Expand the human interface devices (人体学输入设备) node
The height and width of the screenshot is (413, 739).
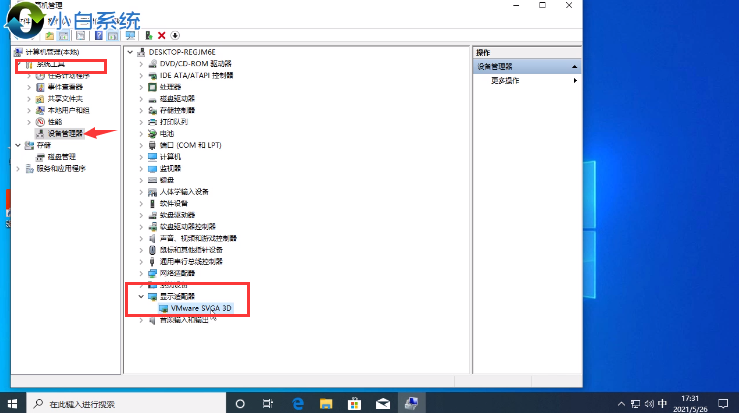coord(141,192)
